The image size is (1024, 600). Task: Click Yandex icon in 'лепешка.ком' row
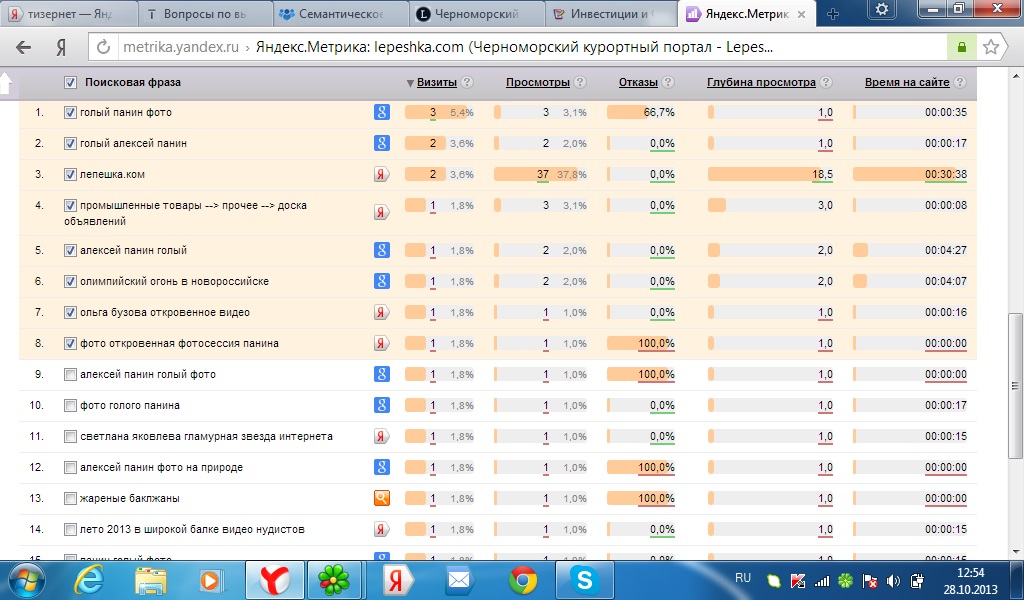pyautogui.click(x=382, y=174)
